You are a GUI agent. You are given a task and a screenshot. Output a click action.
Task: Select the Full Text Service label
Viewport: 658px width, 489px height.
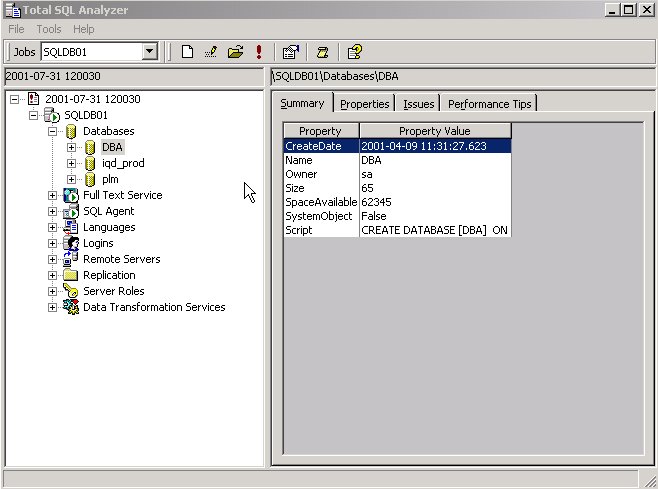point(123,195)
